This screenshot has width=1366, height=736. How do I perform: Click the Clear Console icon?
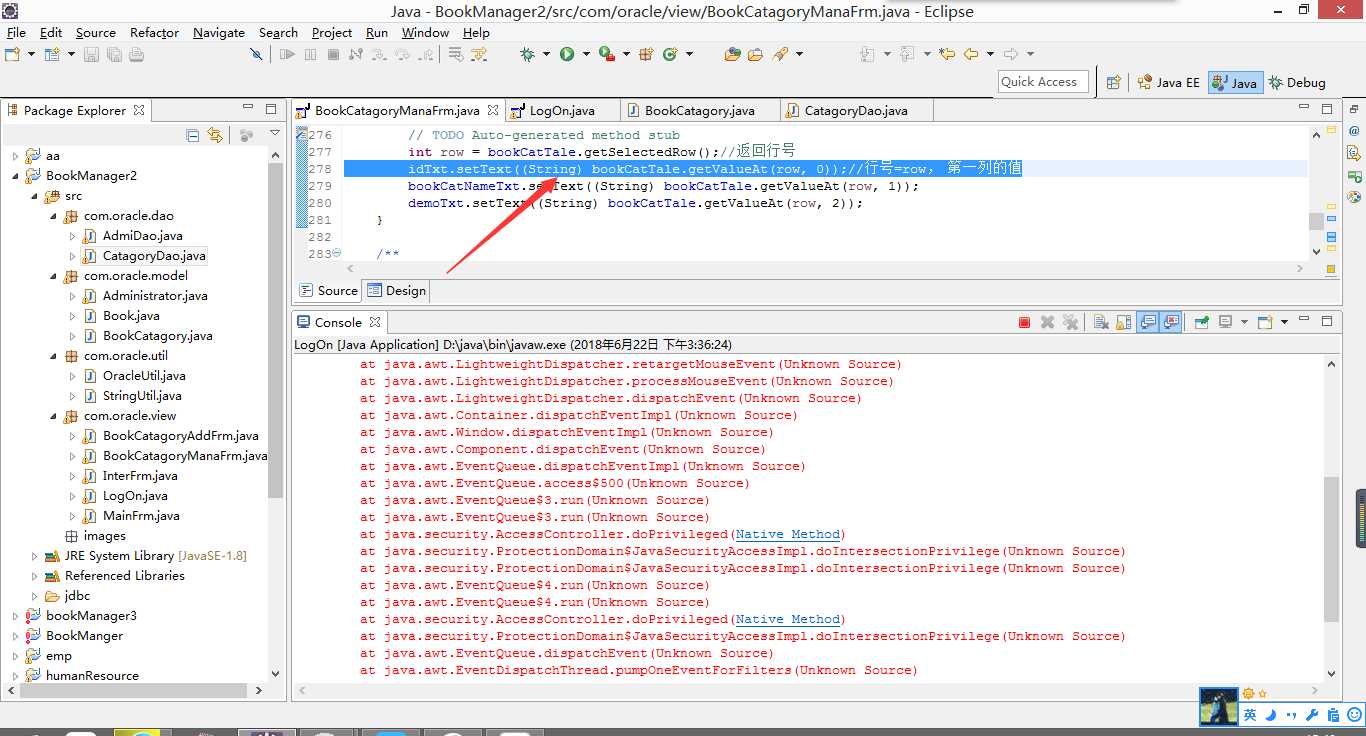pos(1101,322)
